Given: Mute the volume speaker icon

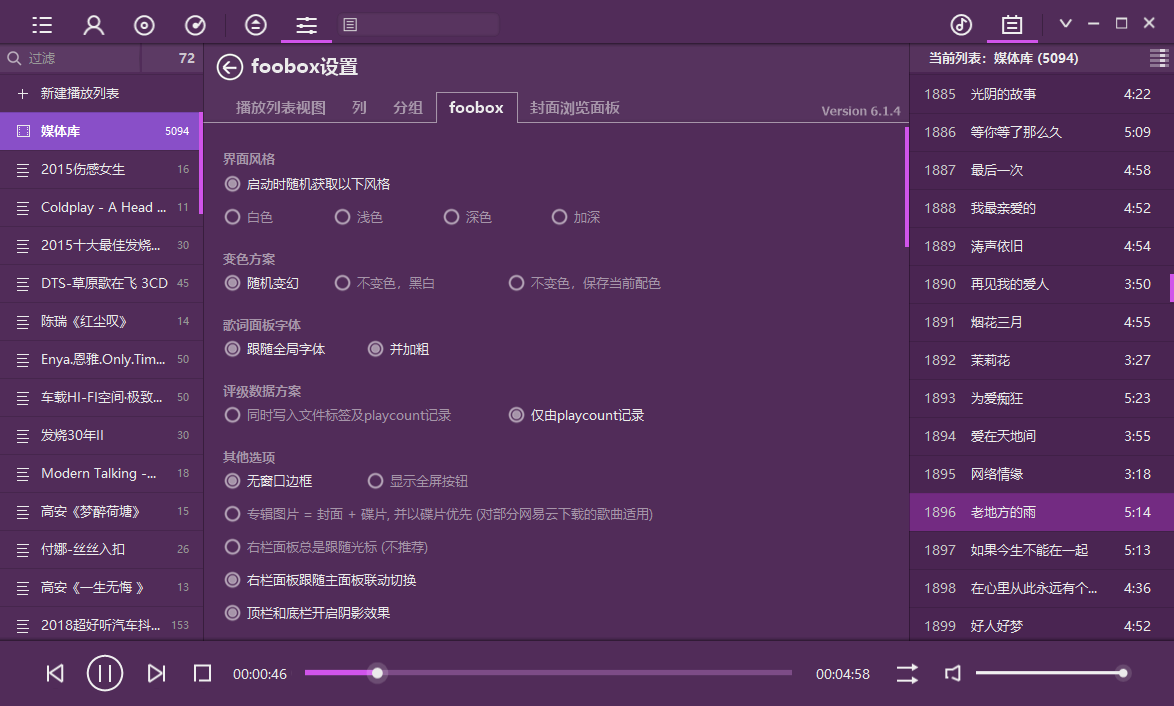Looking at the screenshot, I should [x=952, y=673].
